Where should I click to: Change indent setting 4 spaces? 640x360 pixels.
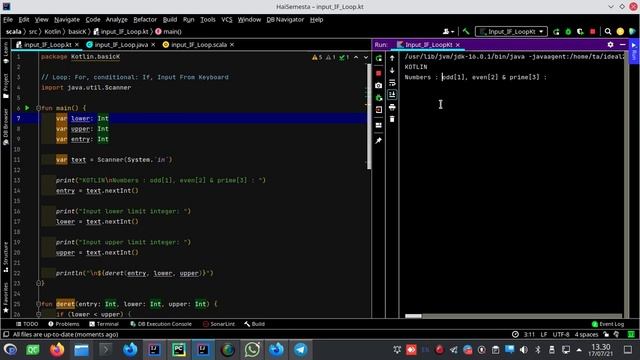point(586,334)
